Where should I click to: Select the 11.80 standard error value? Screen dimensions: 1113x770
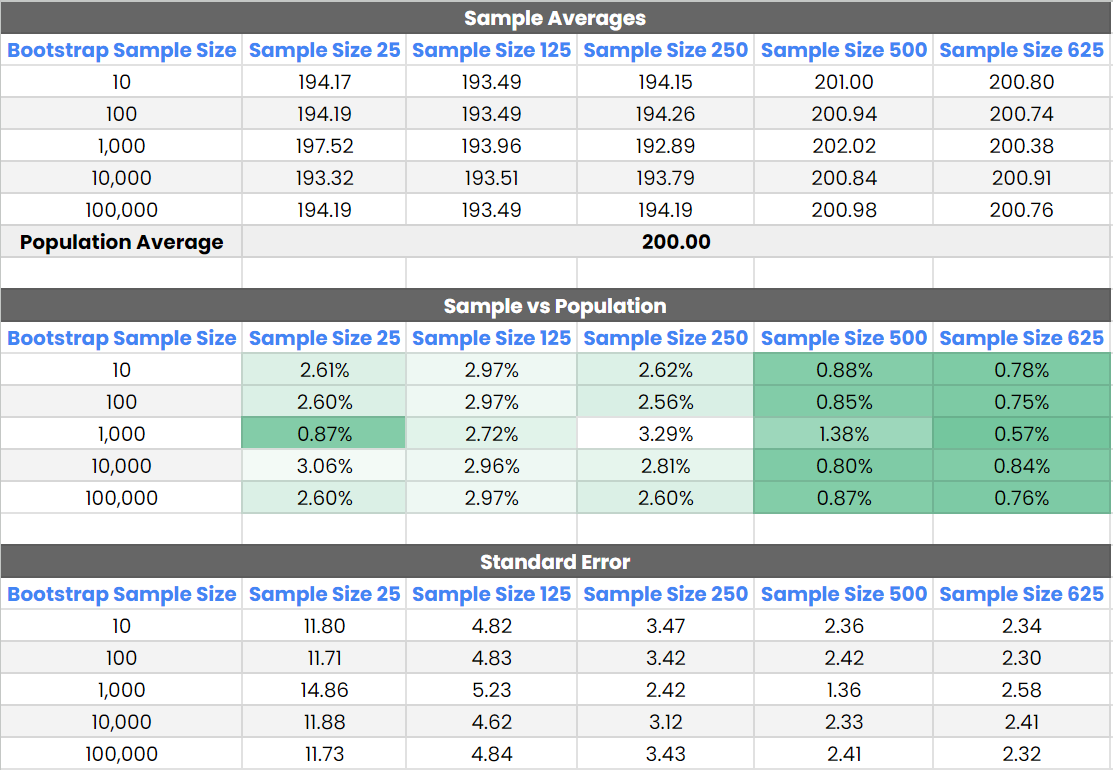(325, 626)
